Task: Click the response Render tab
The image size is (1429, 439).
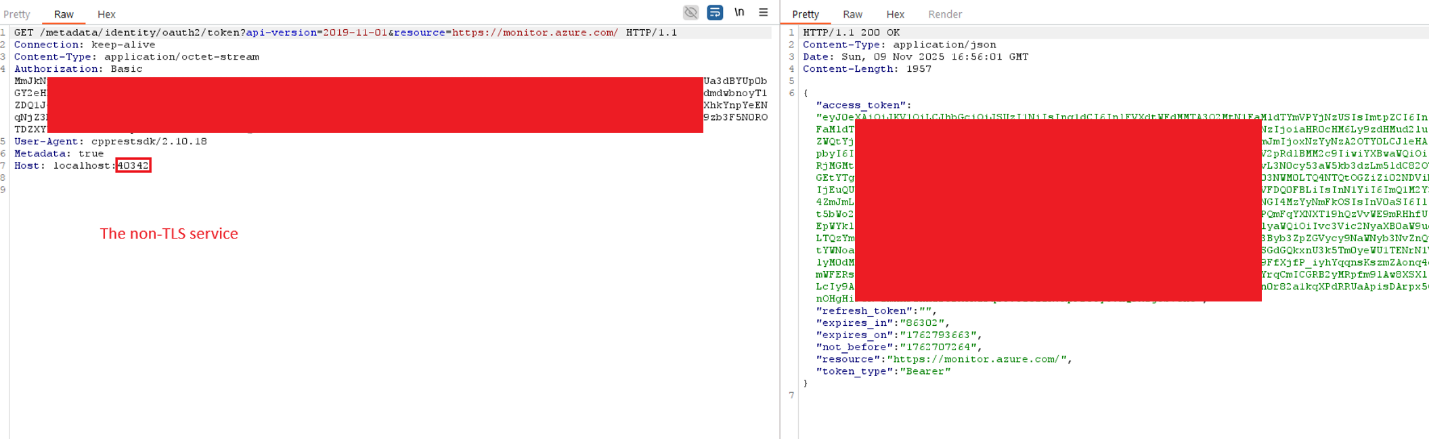Action: pyautogui.click(x=945, y=15)
